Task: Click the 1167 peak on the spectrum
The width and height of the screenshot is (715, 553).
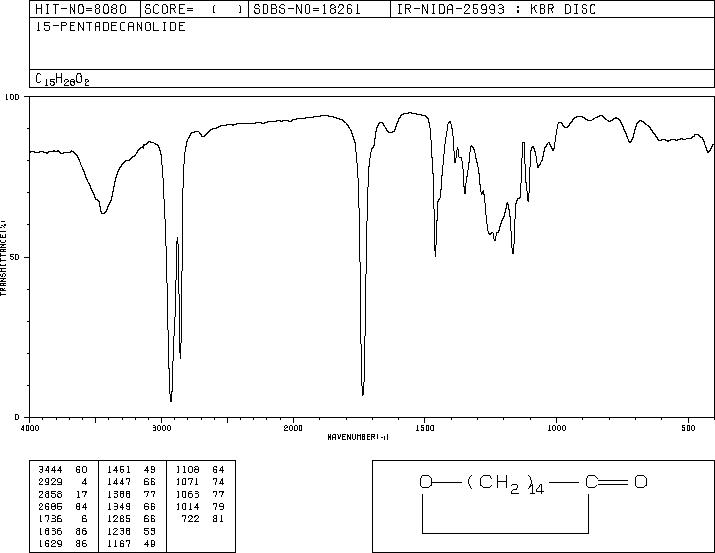Action: click(x=513, y=253)
